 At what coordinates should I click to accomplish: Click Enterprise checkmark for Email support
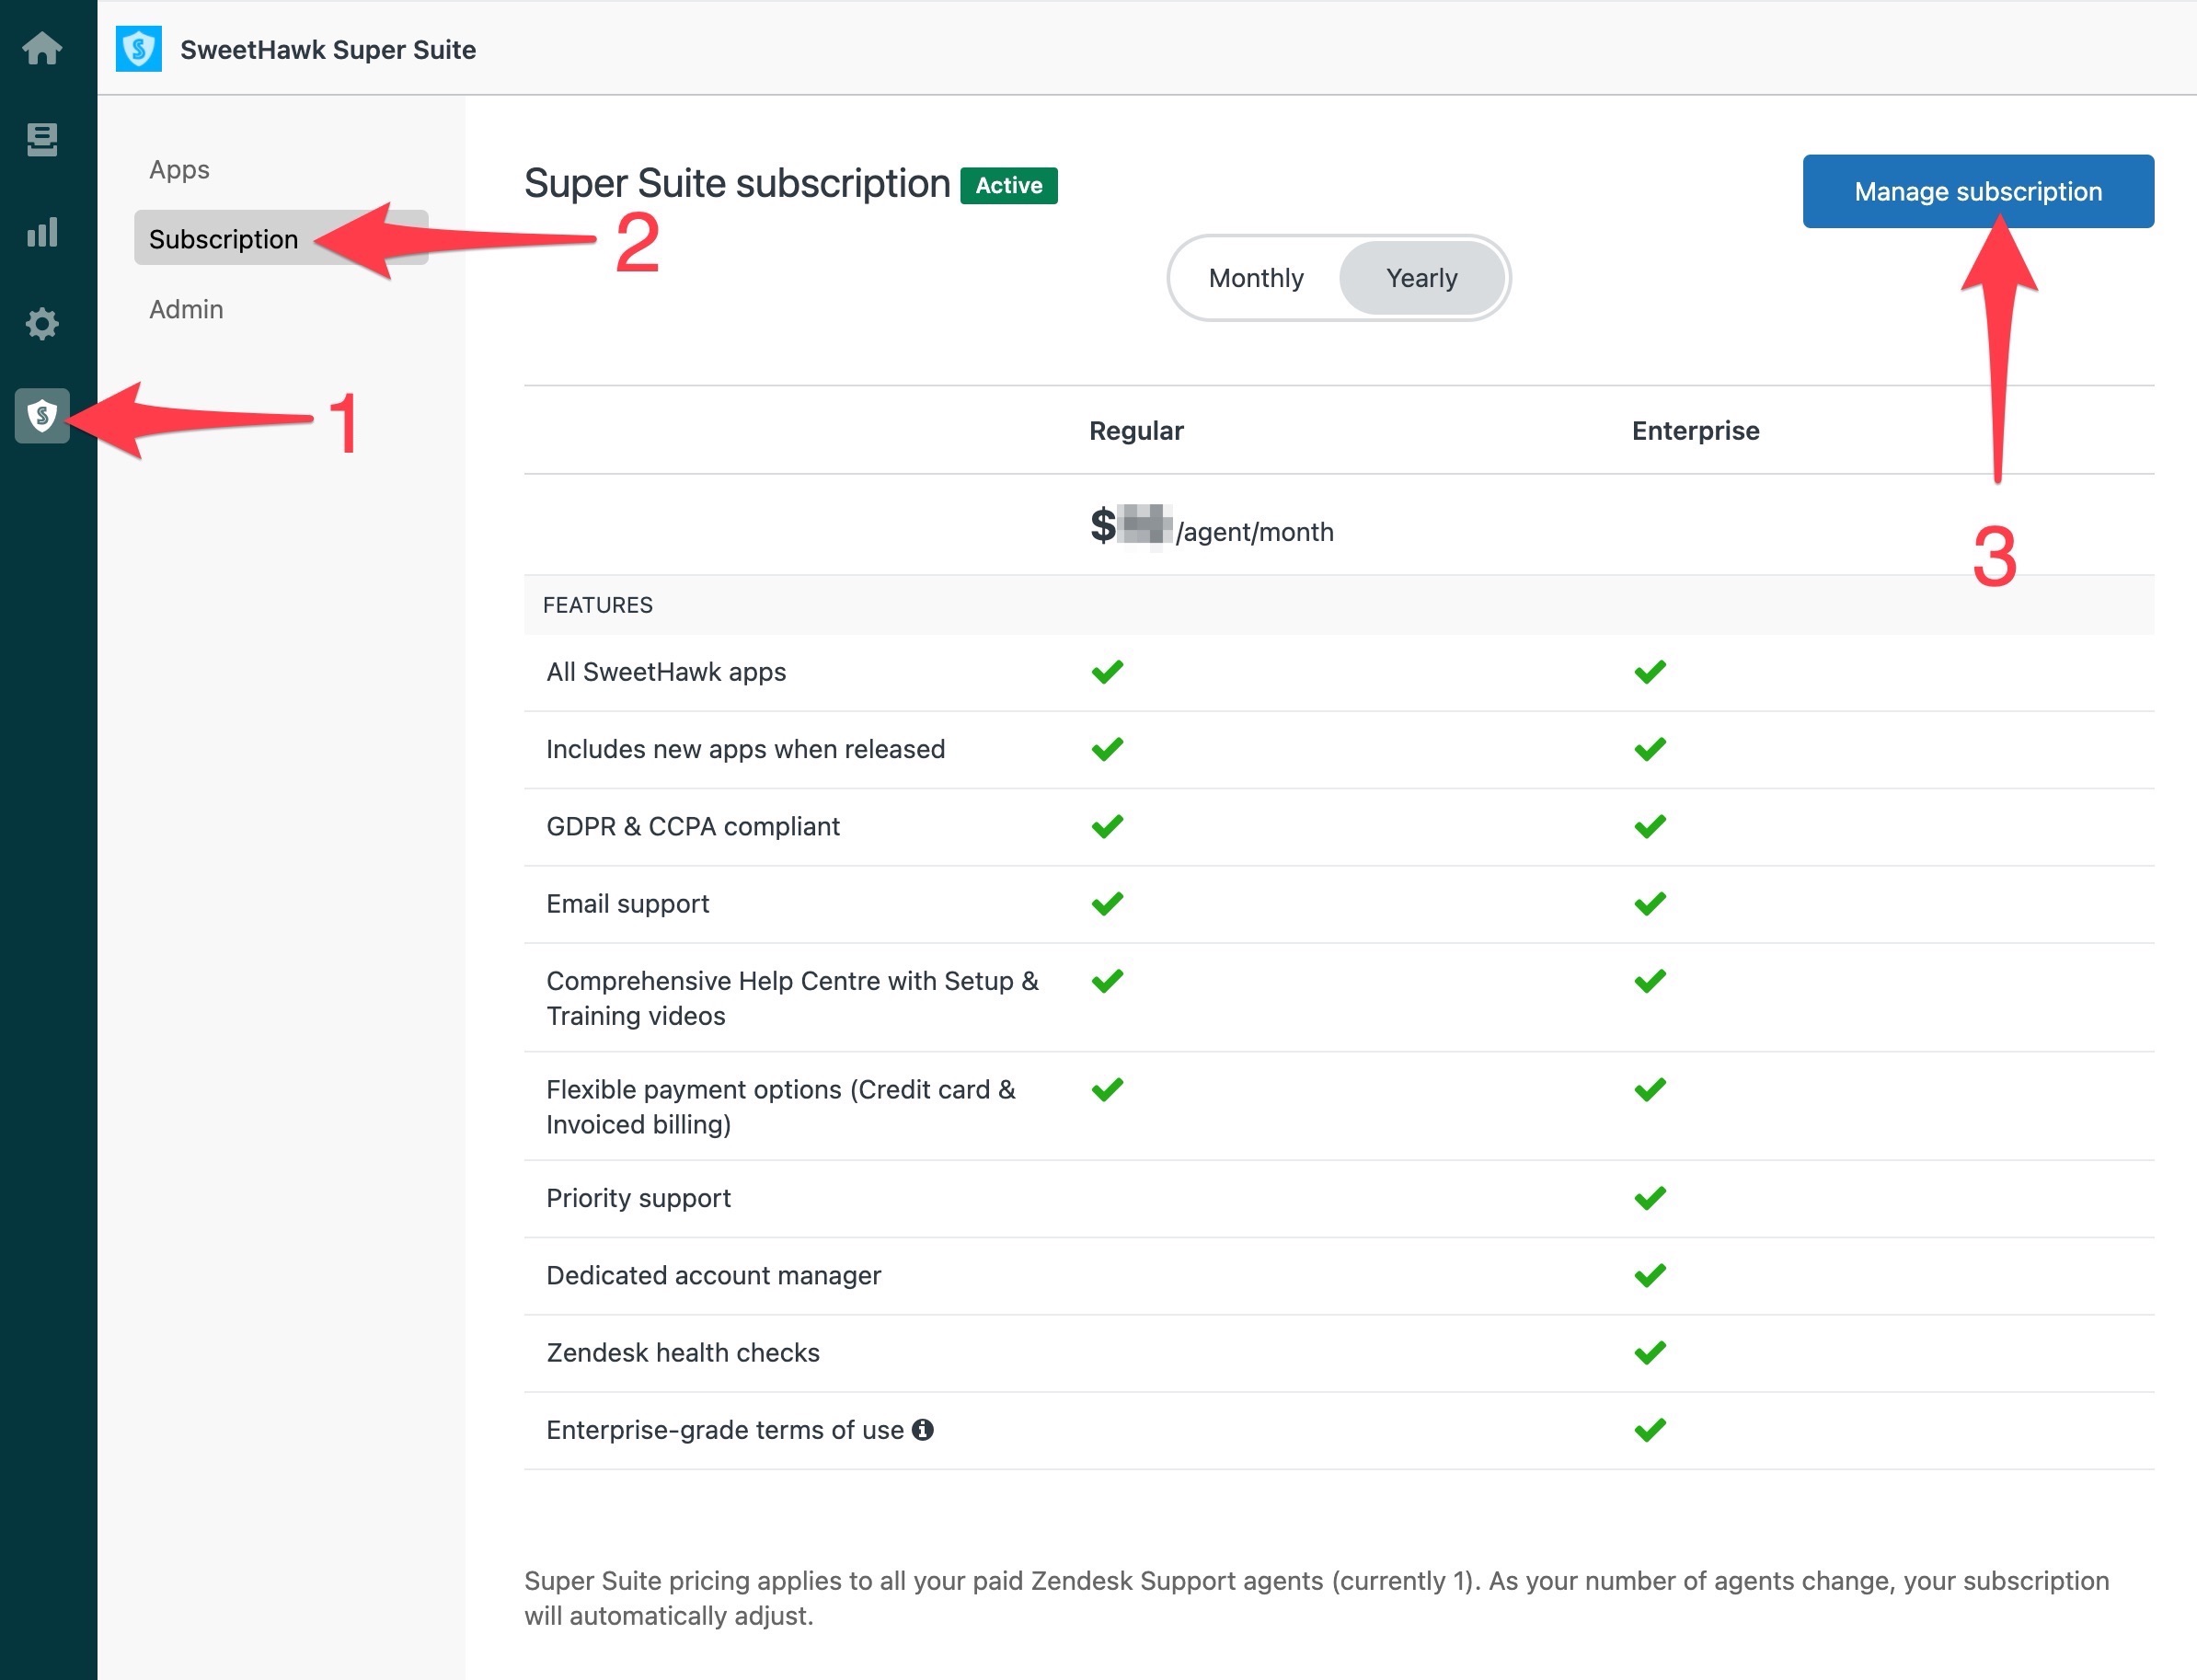tap(1650, 904)
